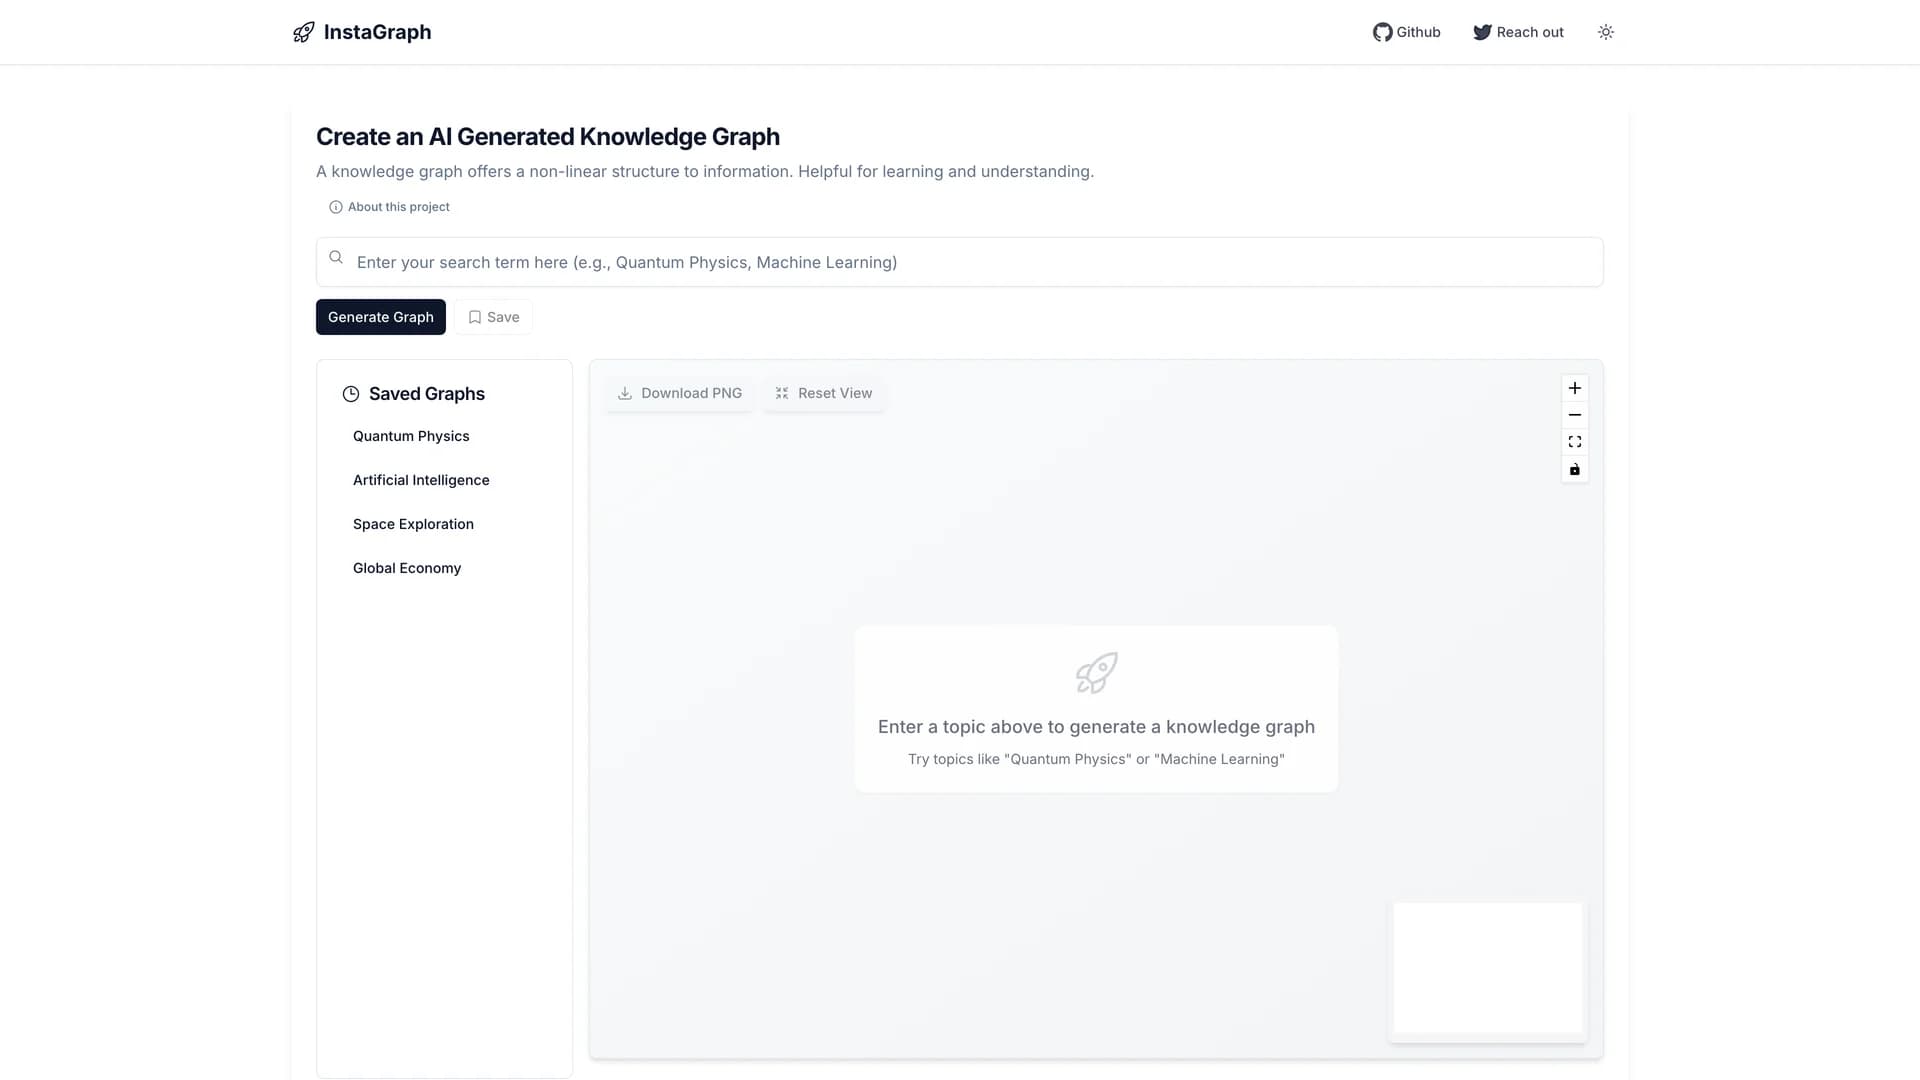The width and height of the screenshot is (1920, 1080).
Task: Click the magnifying glass search icon
Action: click(336, 257)
